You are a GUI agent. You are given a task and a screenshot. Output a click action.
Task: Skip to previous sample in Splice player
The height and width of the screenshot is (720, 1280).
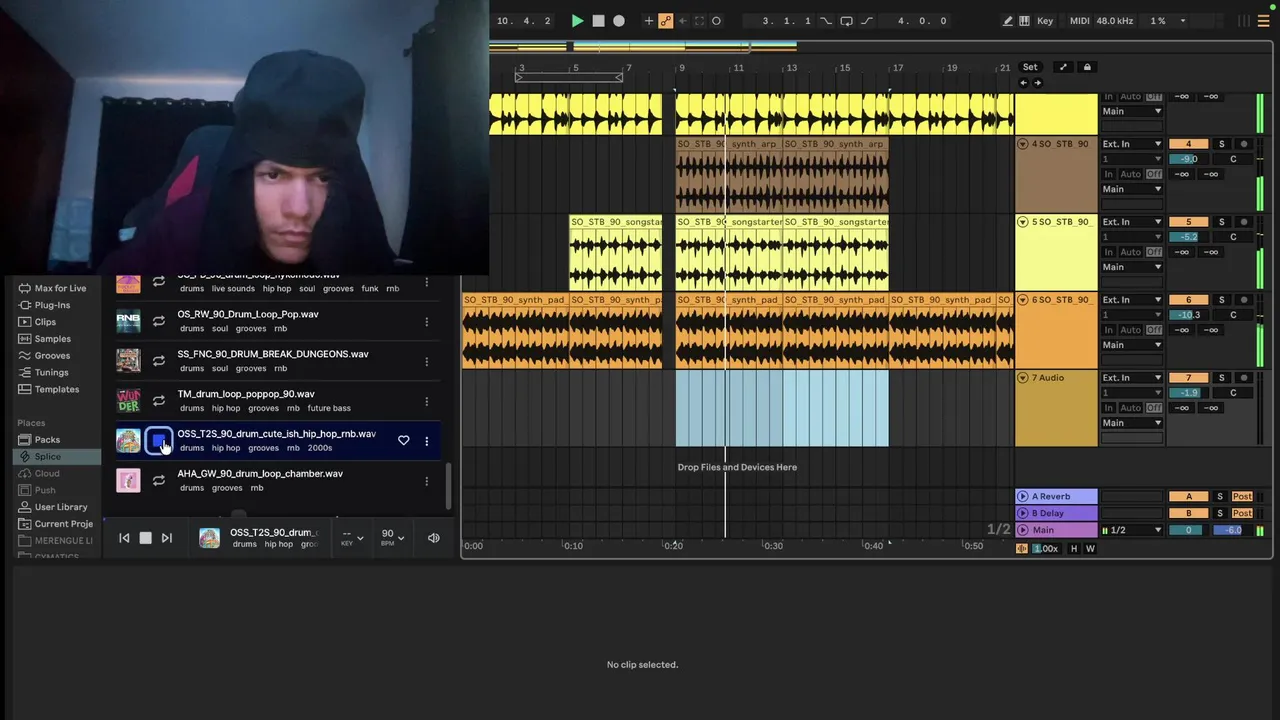point(124,538)
